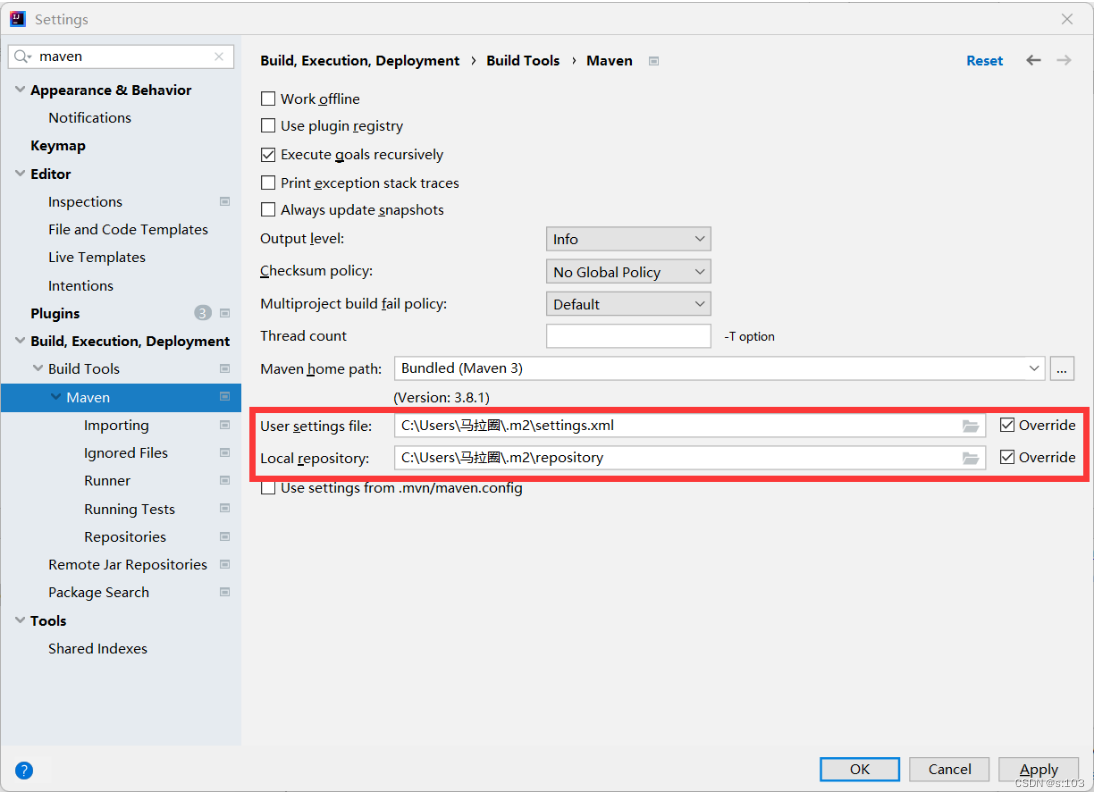Click the Plugins update count badge
Screen dimensions: 1100x797
(203, 314)
